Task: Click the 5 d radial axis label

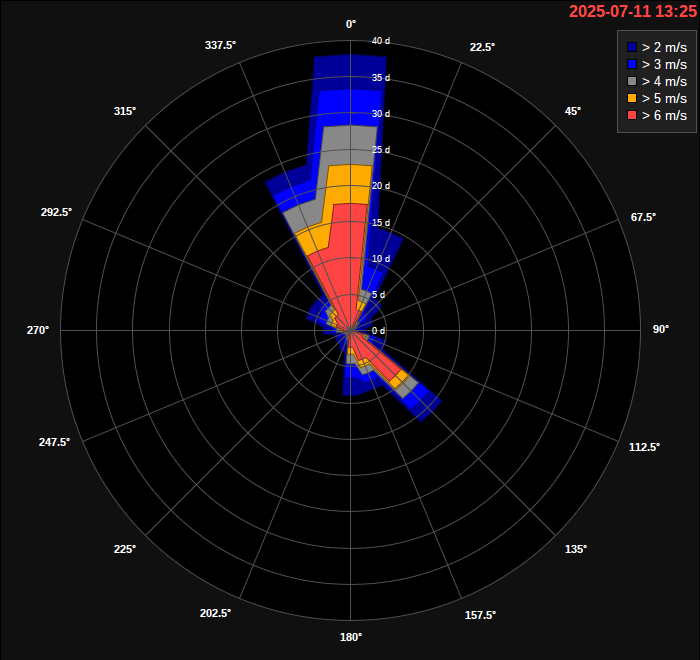Action: pos(379,294)
